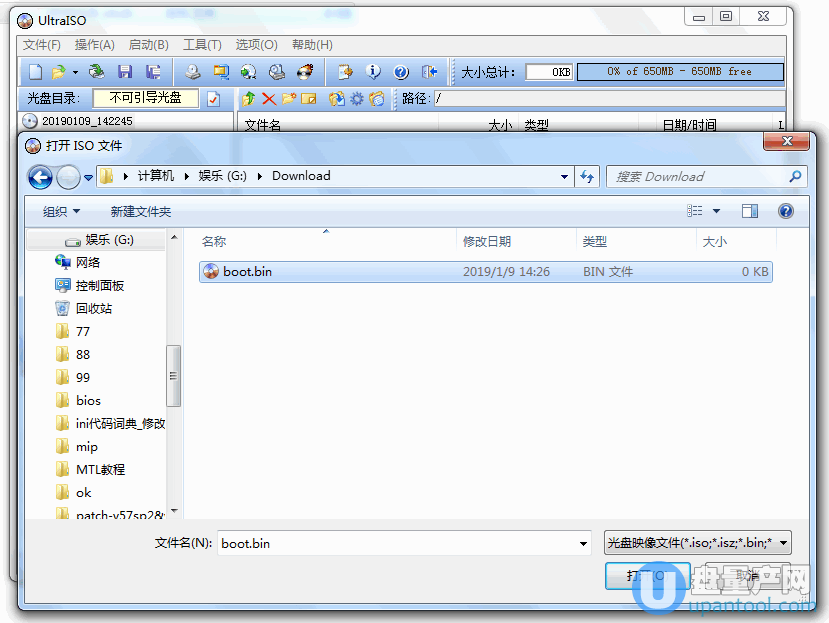Click Forward arrow in open dialog

(x=68, y=177)
